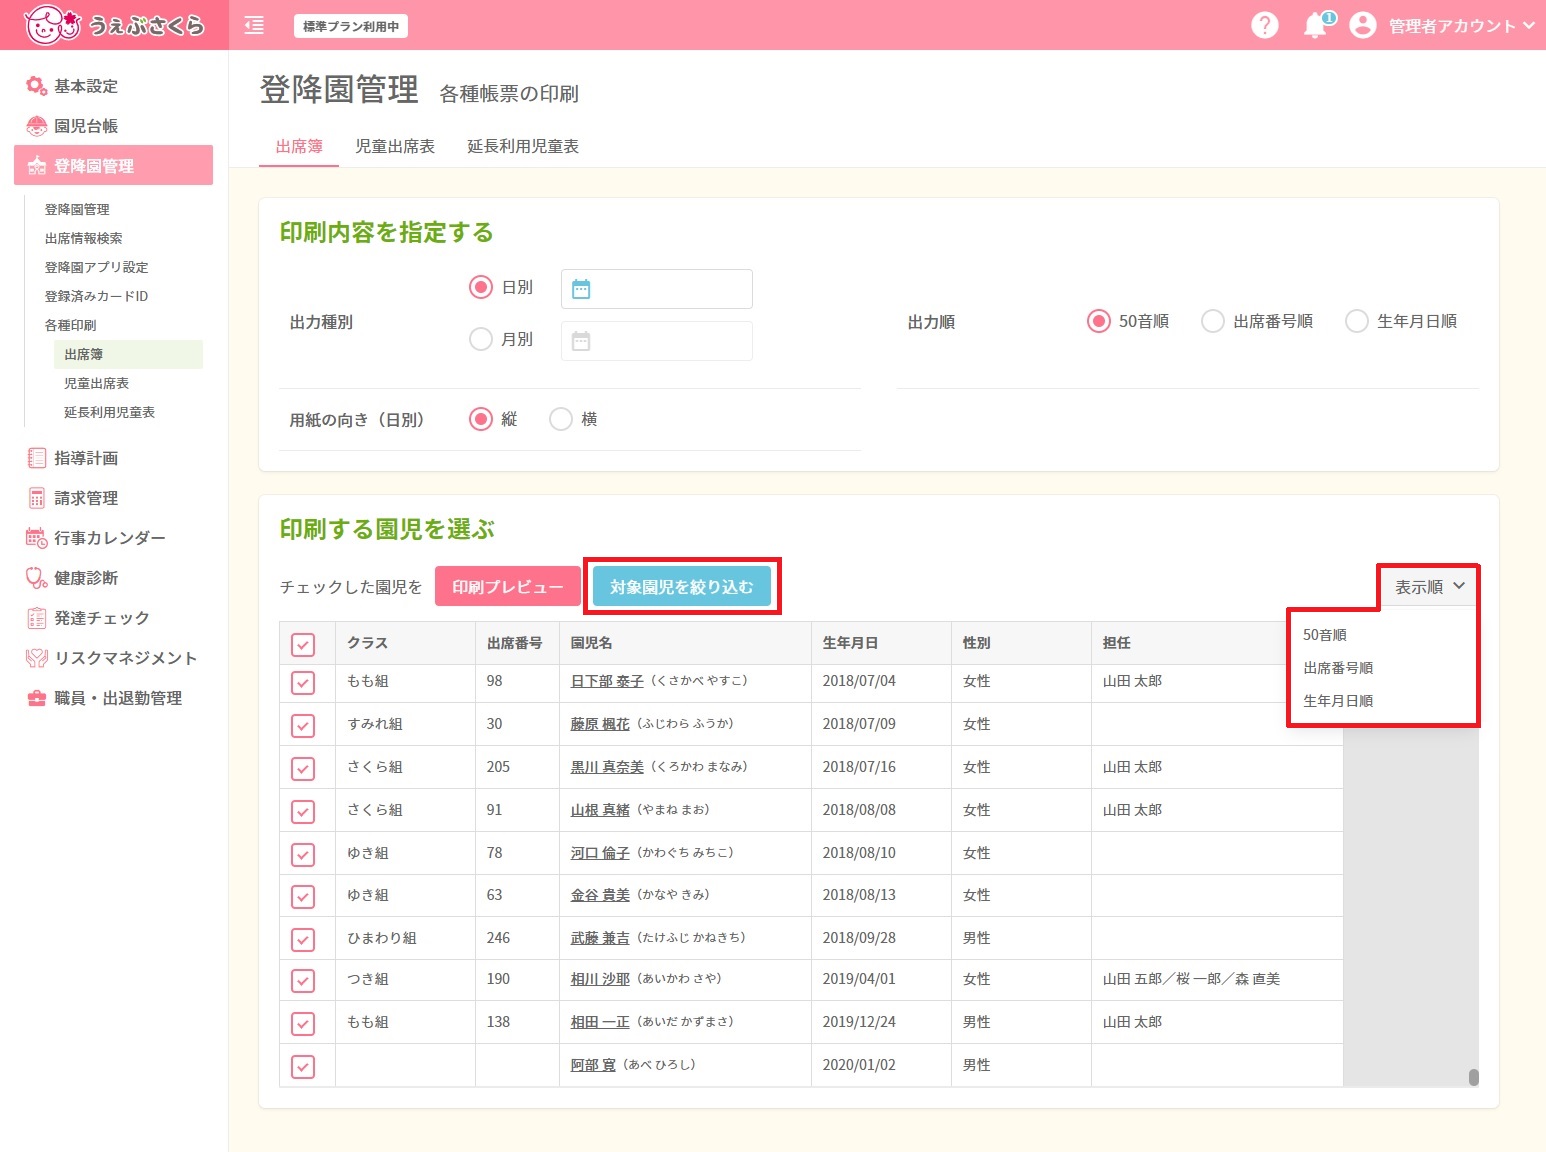Click the 請求管理 calculator icon
Screen dimensions: 1546x1152
click(36, 498)
